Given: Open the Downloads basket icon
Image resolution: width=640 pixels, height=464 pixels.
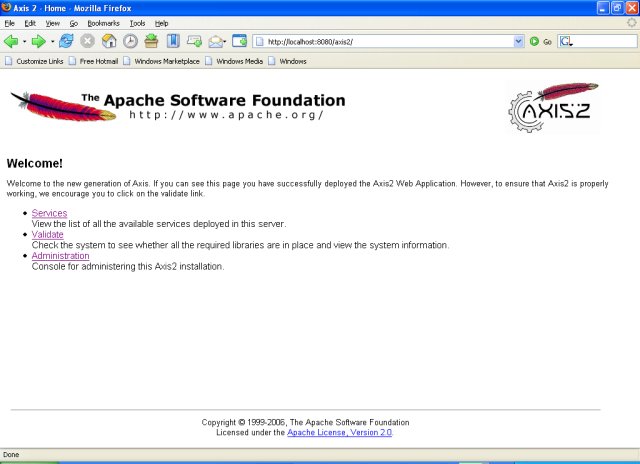Looking at the screenshot, I should [151, 41].
